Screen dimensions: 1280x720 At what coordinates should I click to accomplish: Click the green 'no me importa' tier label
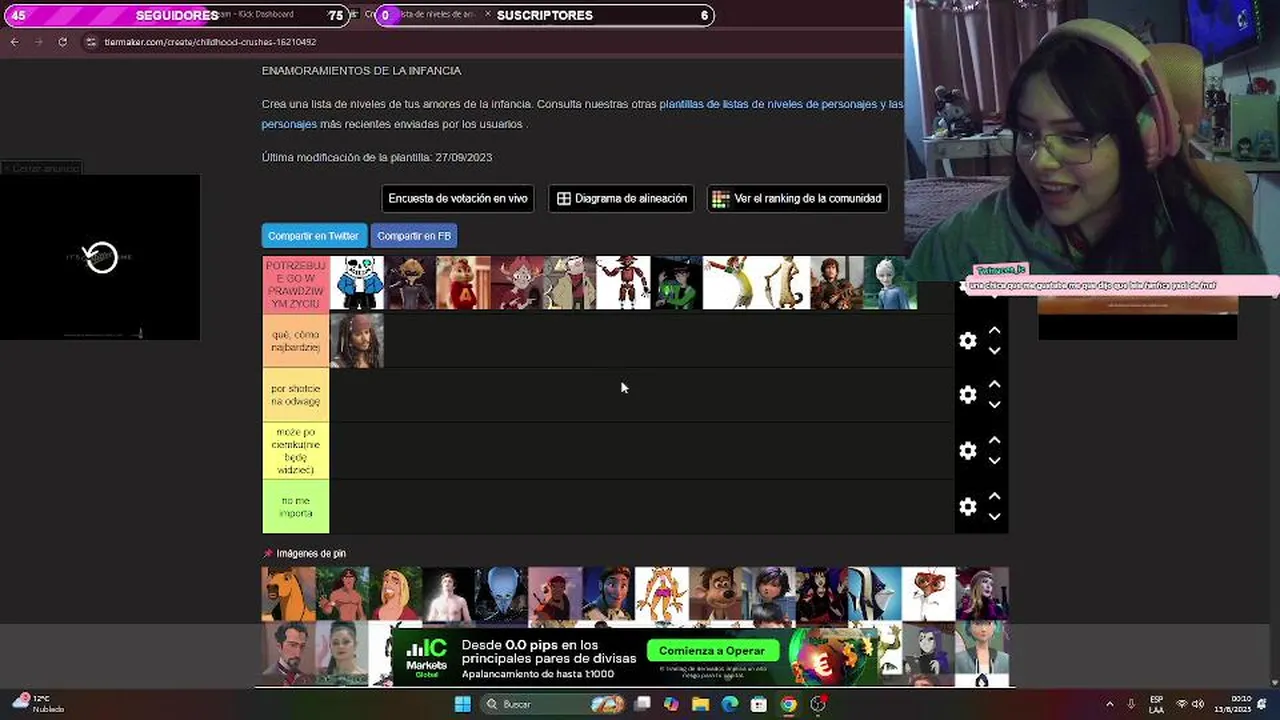point(295,507)
